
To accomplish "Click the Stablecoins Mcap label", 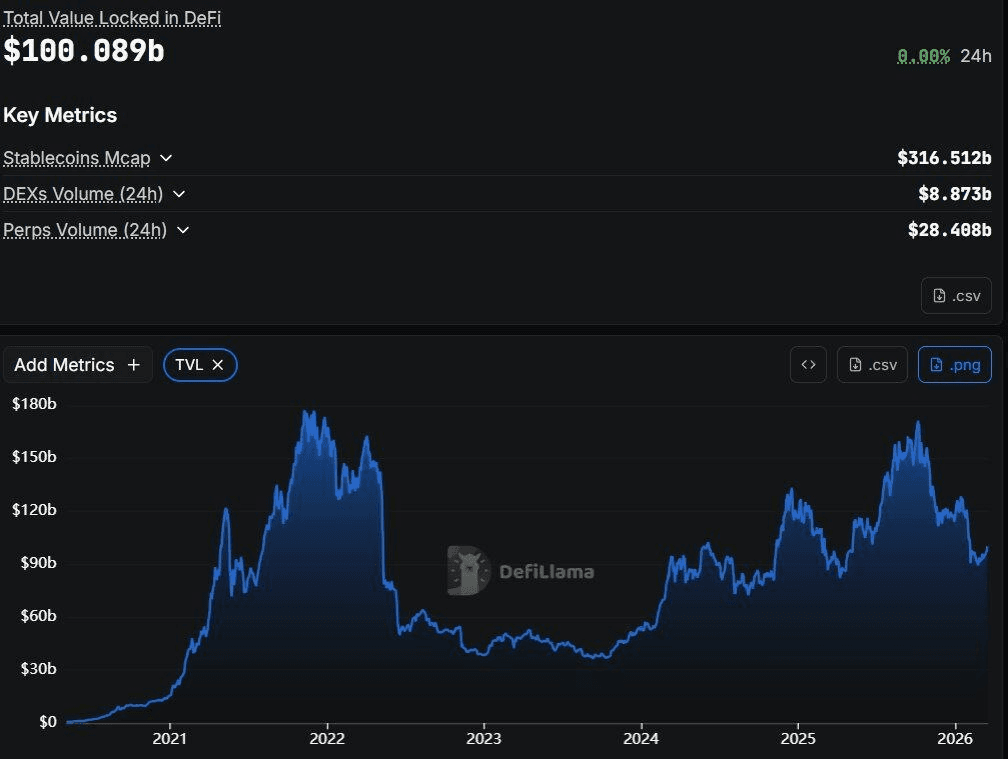I will [77, 158].
